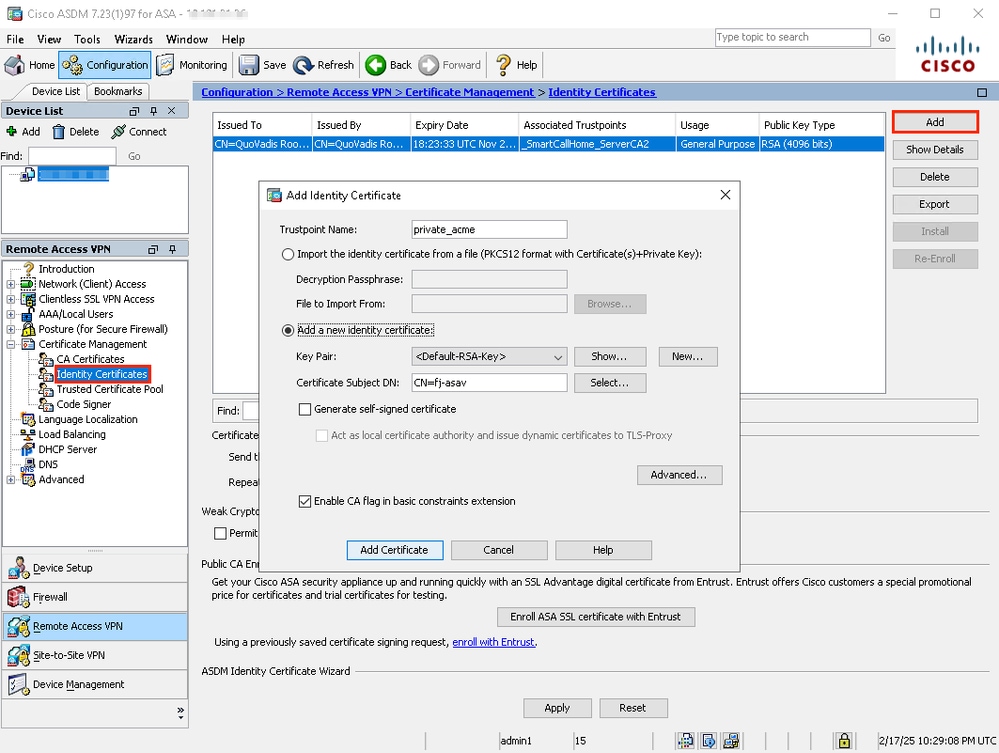This screenshot has width=999, height=753.
Task: Open the Device Management section
Action: pos(95,684)
